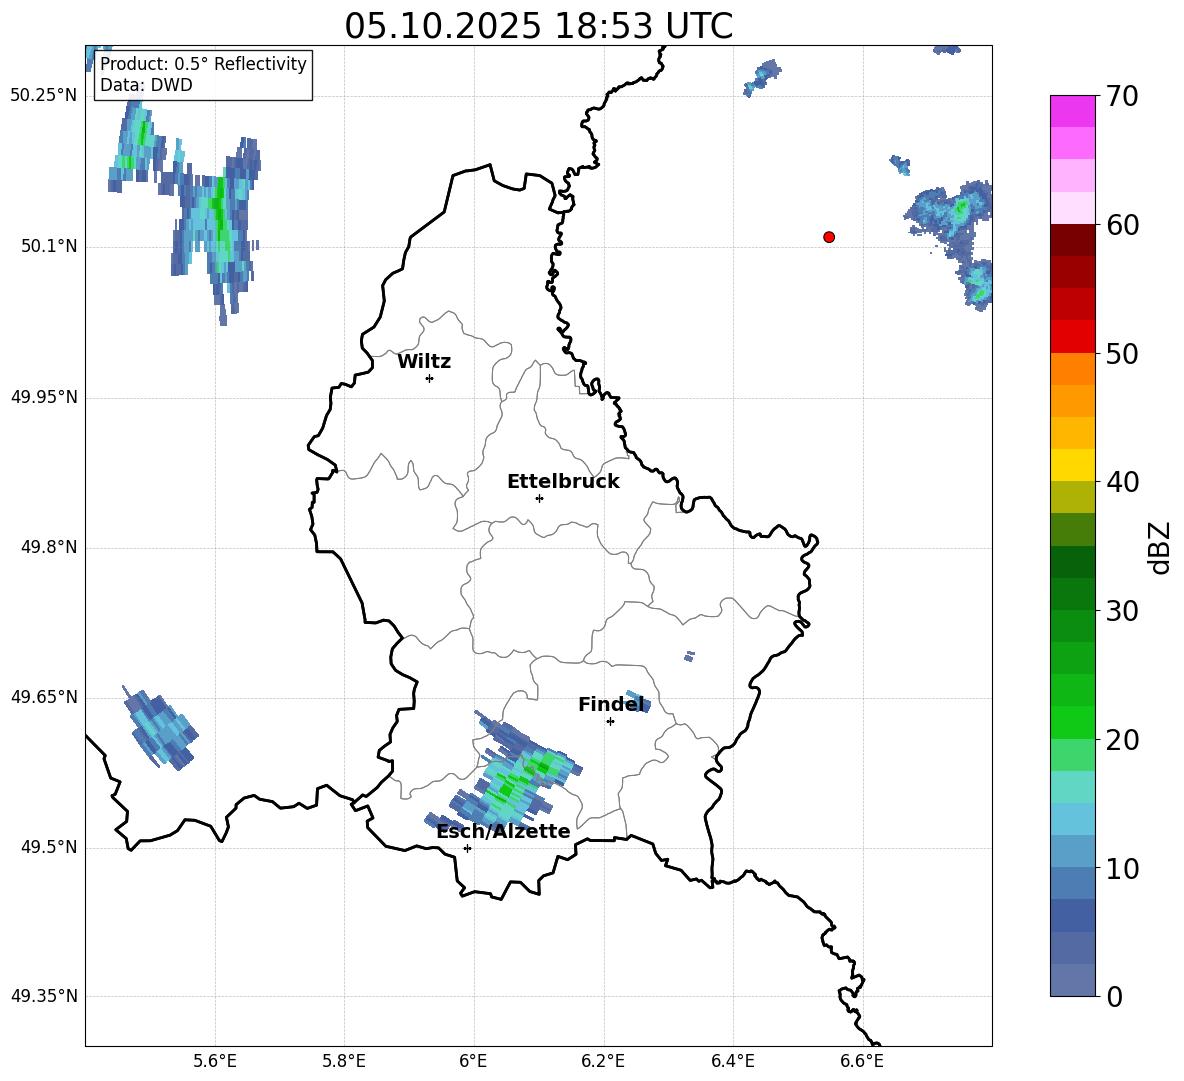Click the Findel station label

(x=611, y=704)
